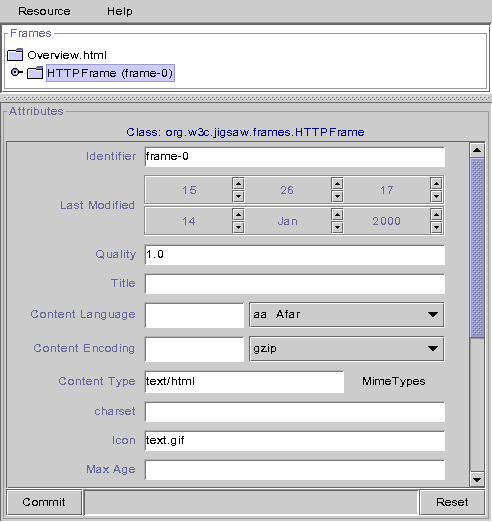Image resolution: width=492 pixels, height=522 pixels.
Task: Open the gzip encoding dropdown
Action: click(346, 349)
